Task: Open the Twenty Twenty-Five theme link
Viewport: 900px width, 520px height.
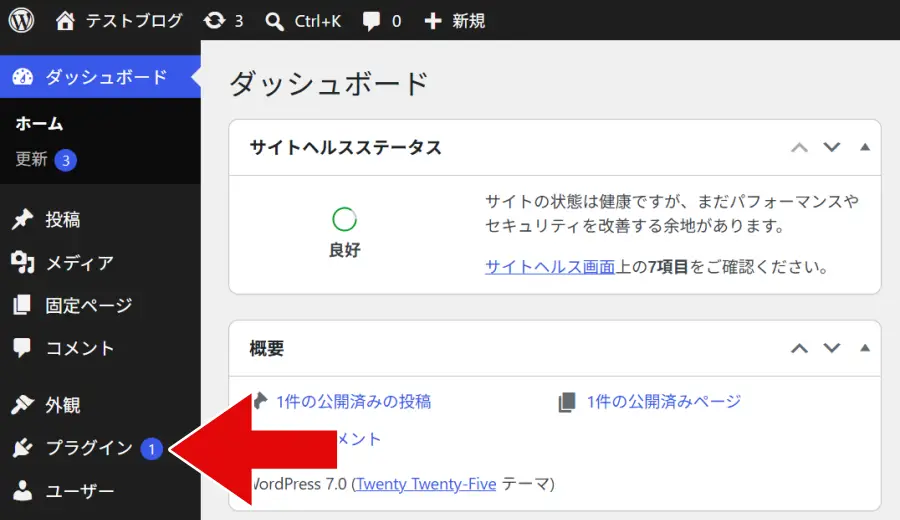Action: pos(426,484)
